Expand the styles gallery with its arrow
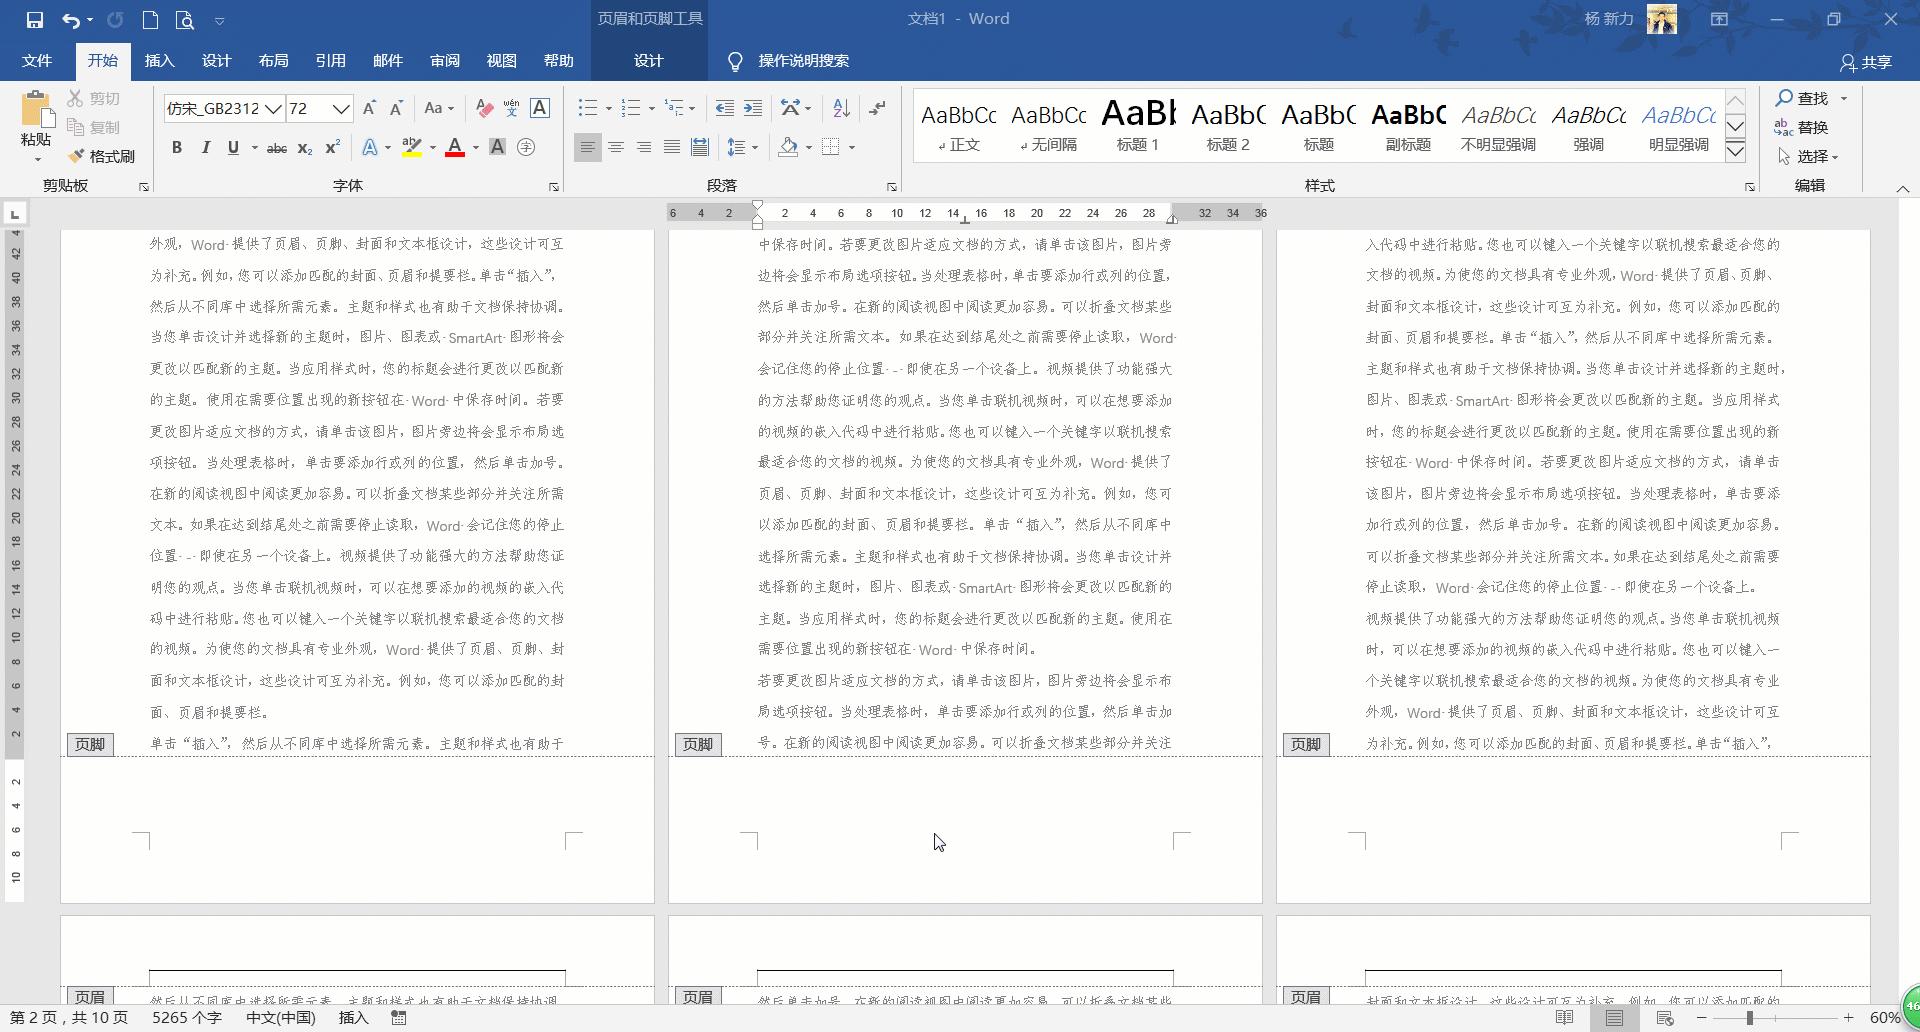 point(1735,152)
